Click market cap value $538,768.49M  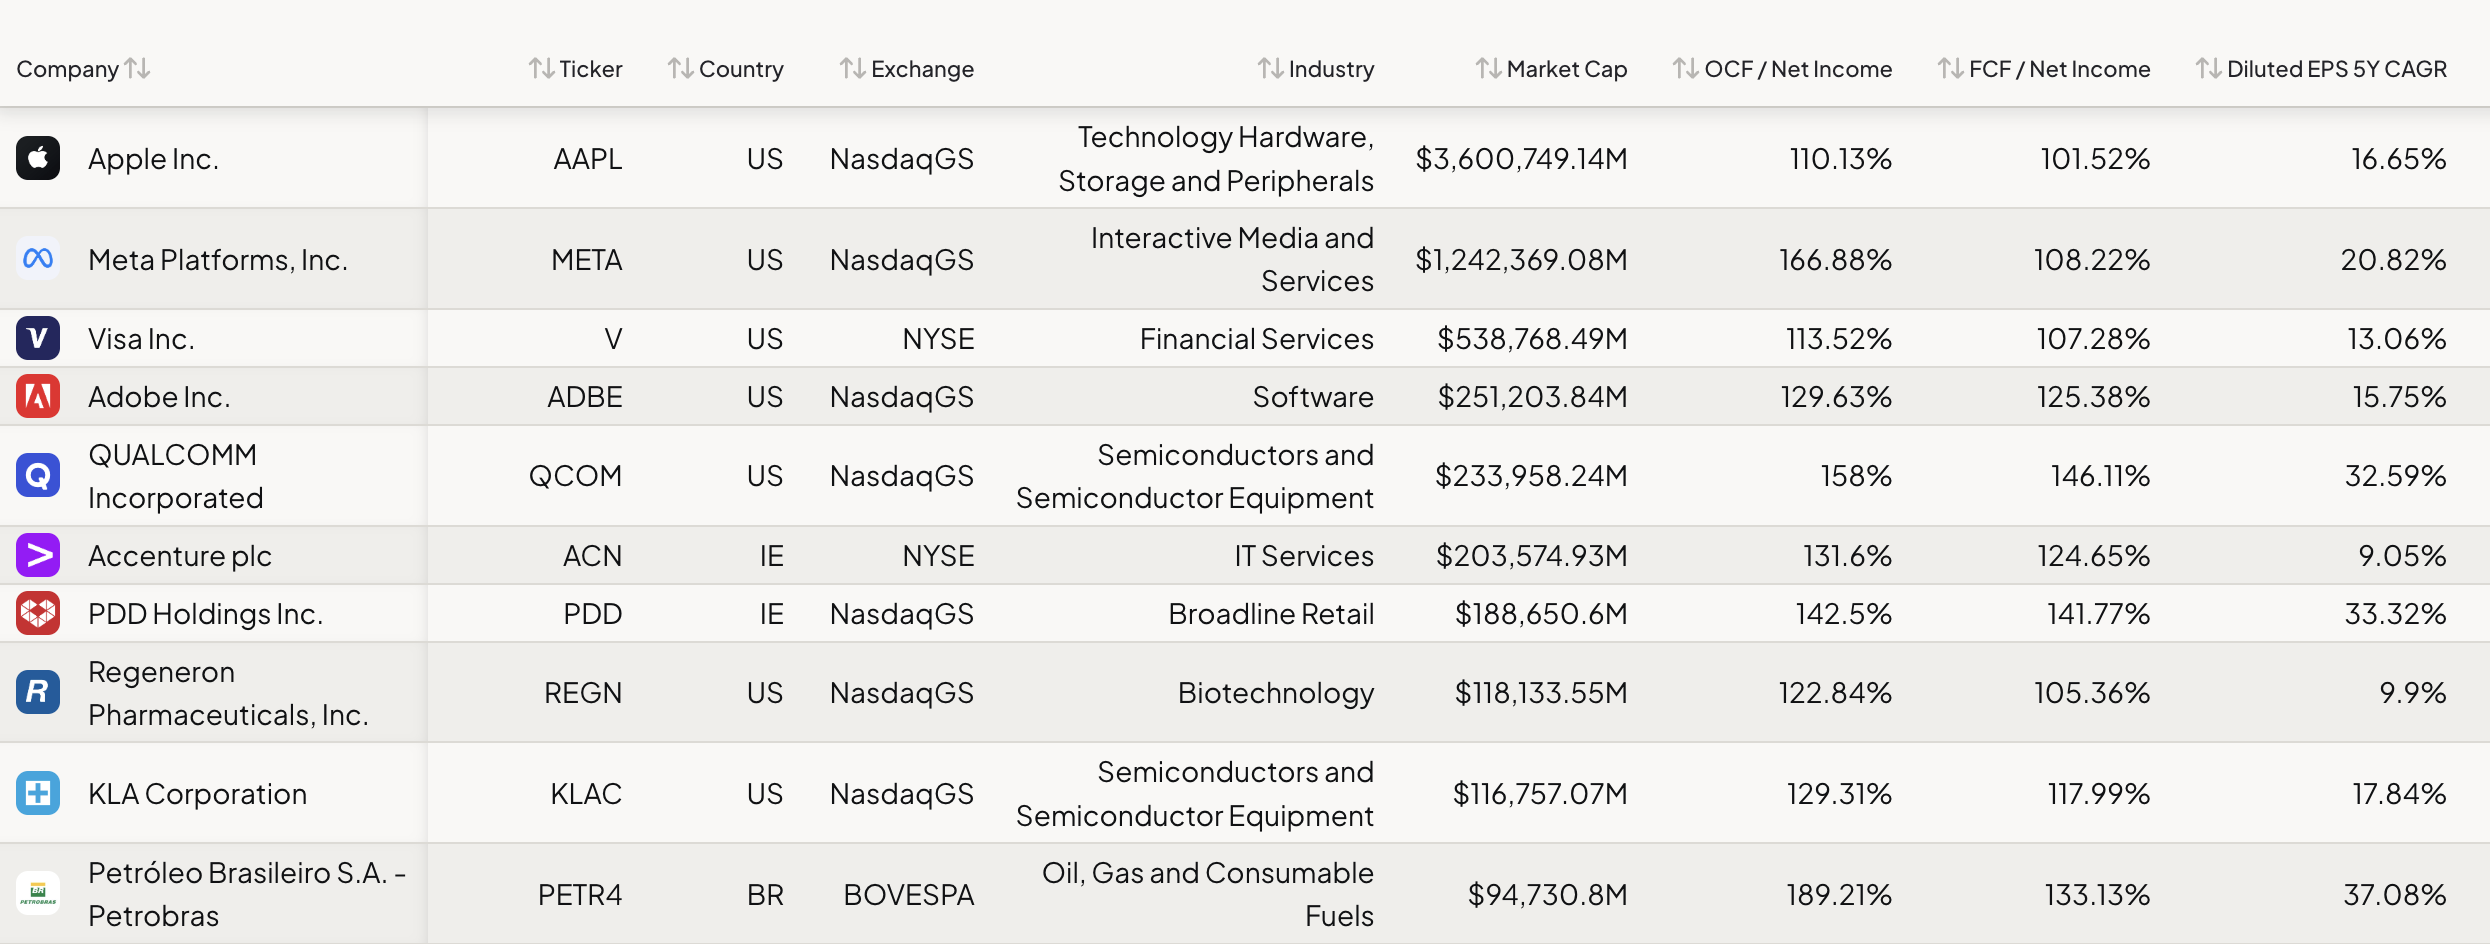(x=1533, y=339)
